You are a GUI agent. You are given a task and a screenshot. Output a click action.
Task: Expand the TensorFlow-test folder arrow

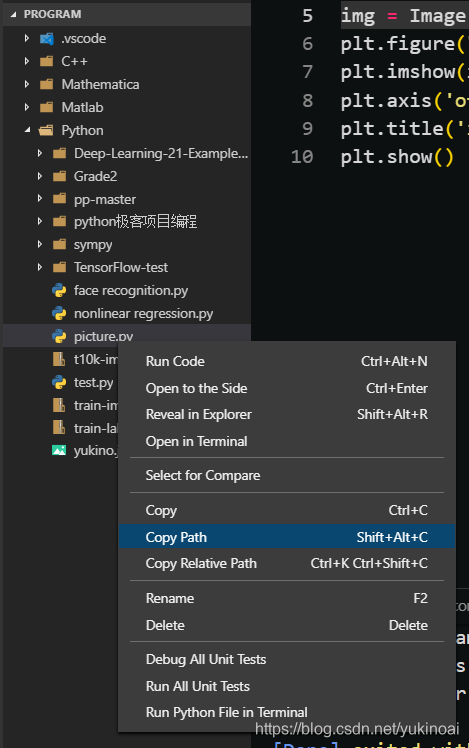[40, 267]
